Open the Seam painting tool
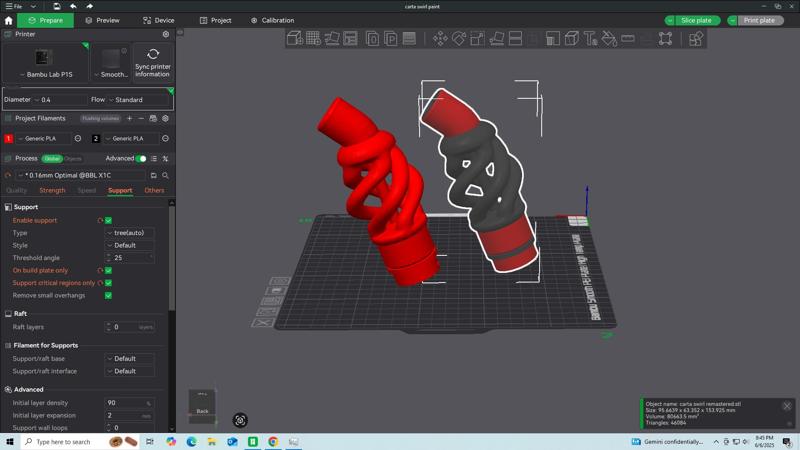 point(571,38)
